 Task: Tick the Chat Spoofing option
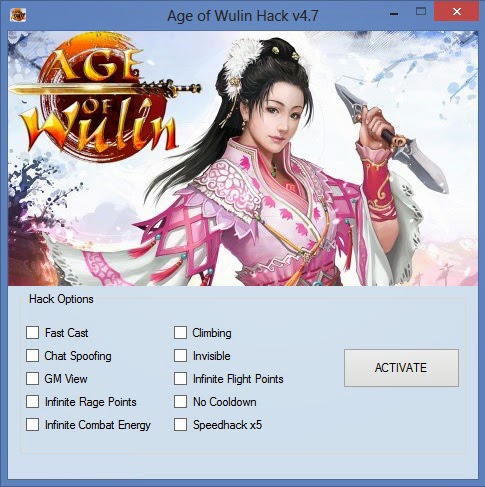[x=32, y=355]
